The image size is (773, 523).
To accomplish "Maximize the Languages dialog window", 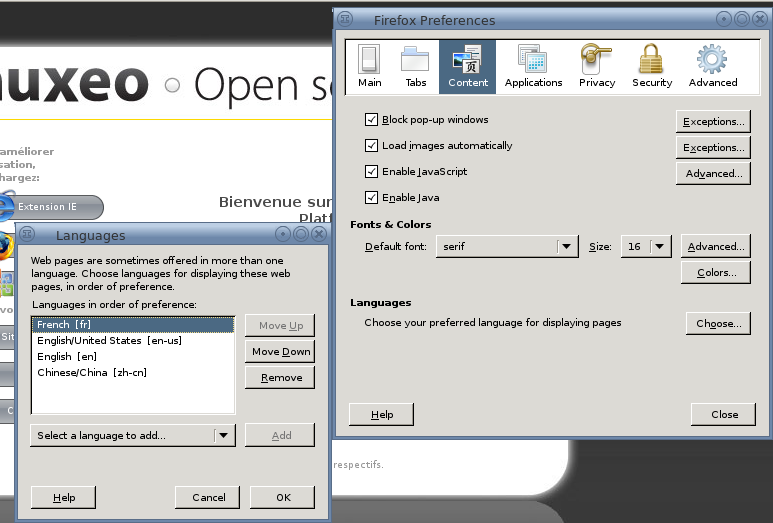I will point(301,234).
